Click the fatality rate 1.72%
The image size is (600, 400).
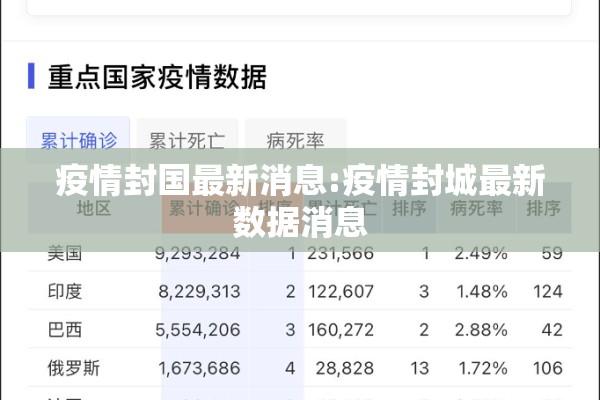483,368
